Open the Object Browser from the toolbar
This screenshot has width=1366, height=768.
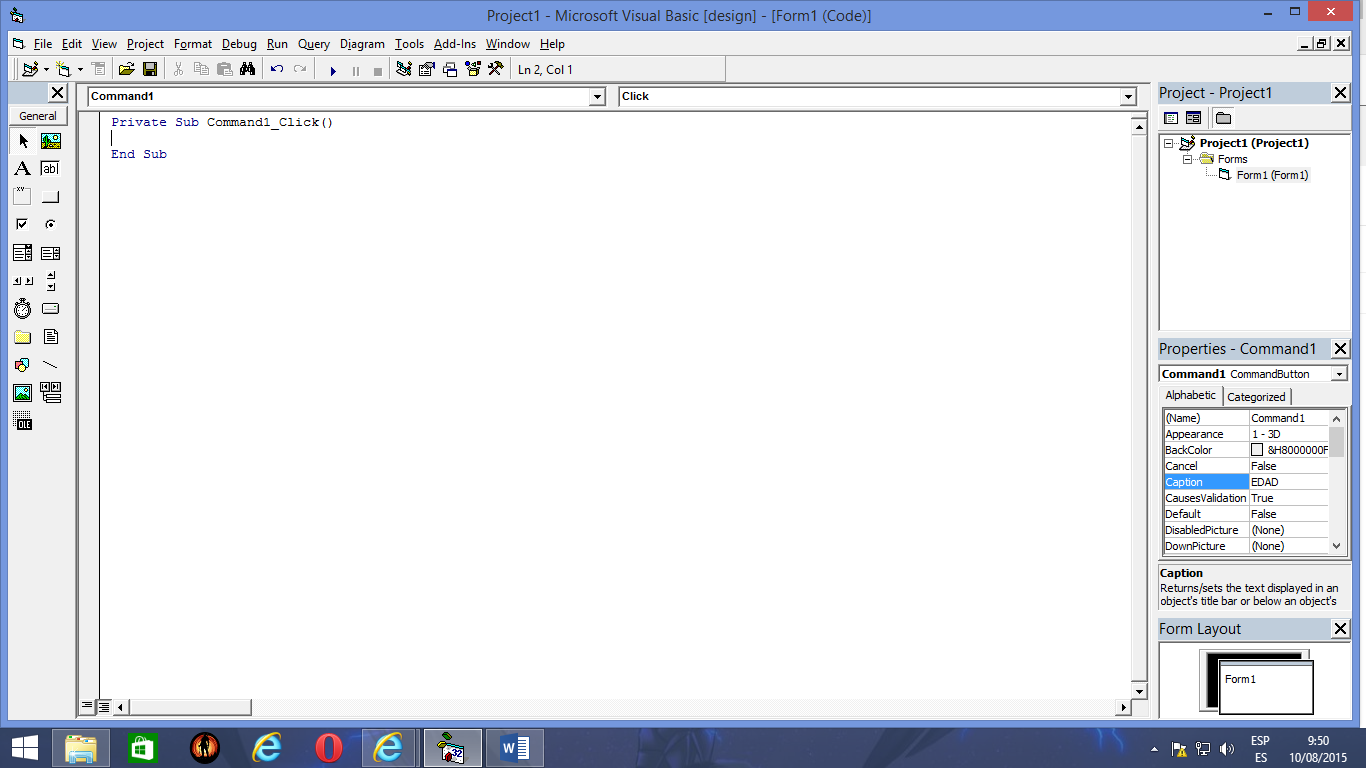pyautogui.click(x=471, y=68)
